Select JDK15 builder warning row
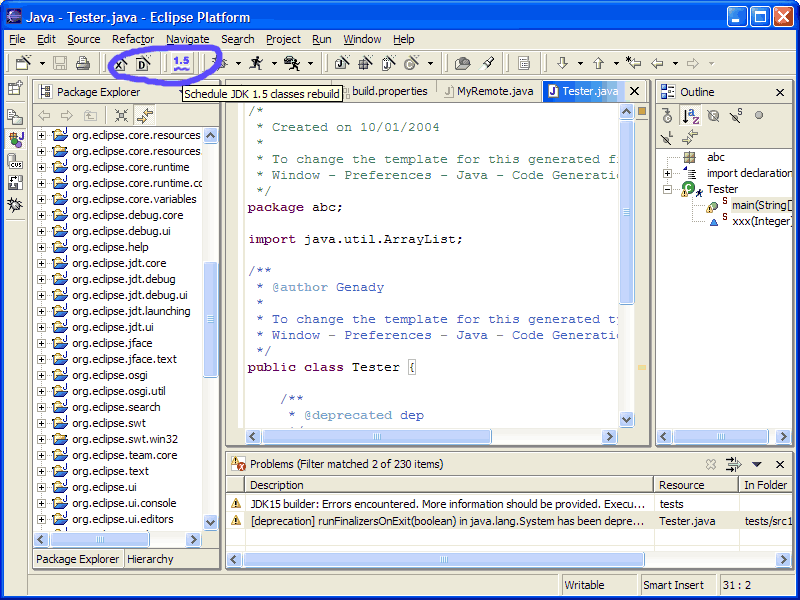This screenshot has height=600, width=800. [509, 504]
